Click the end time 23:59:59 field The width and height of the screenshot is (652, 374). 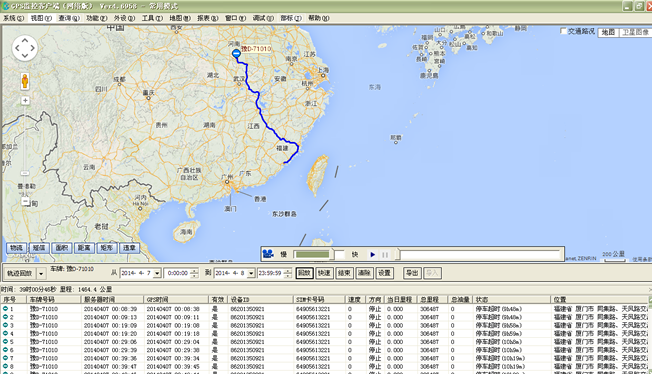271,273
